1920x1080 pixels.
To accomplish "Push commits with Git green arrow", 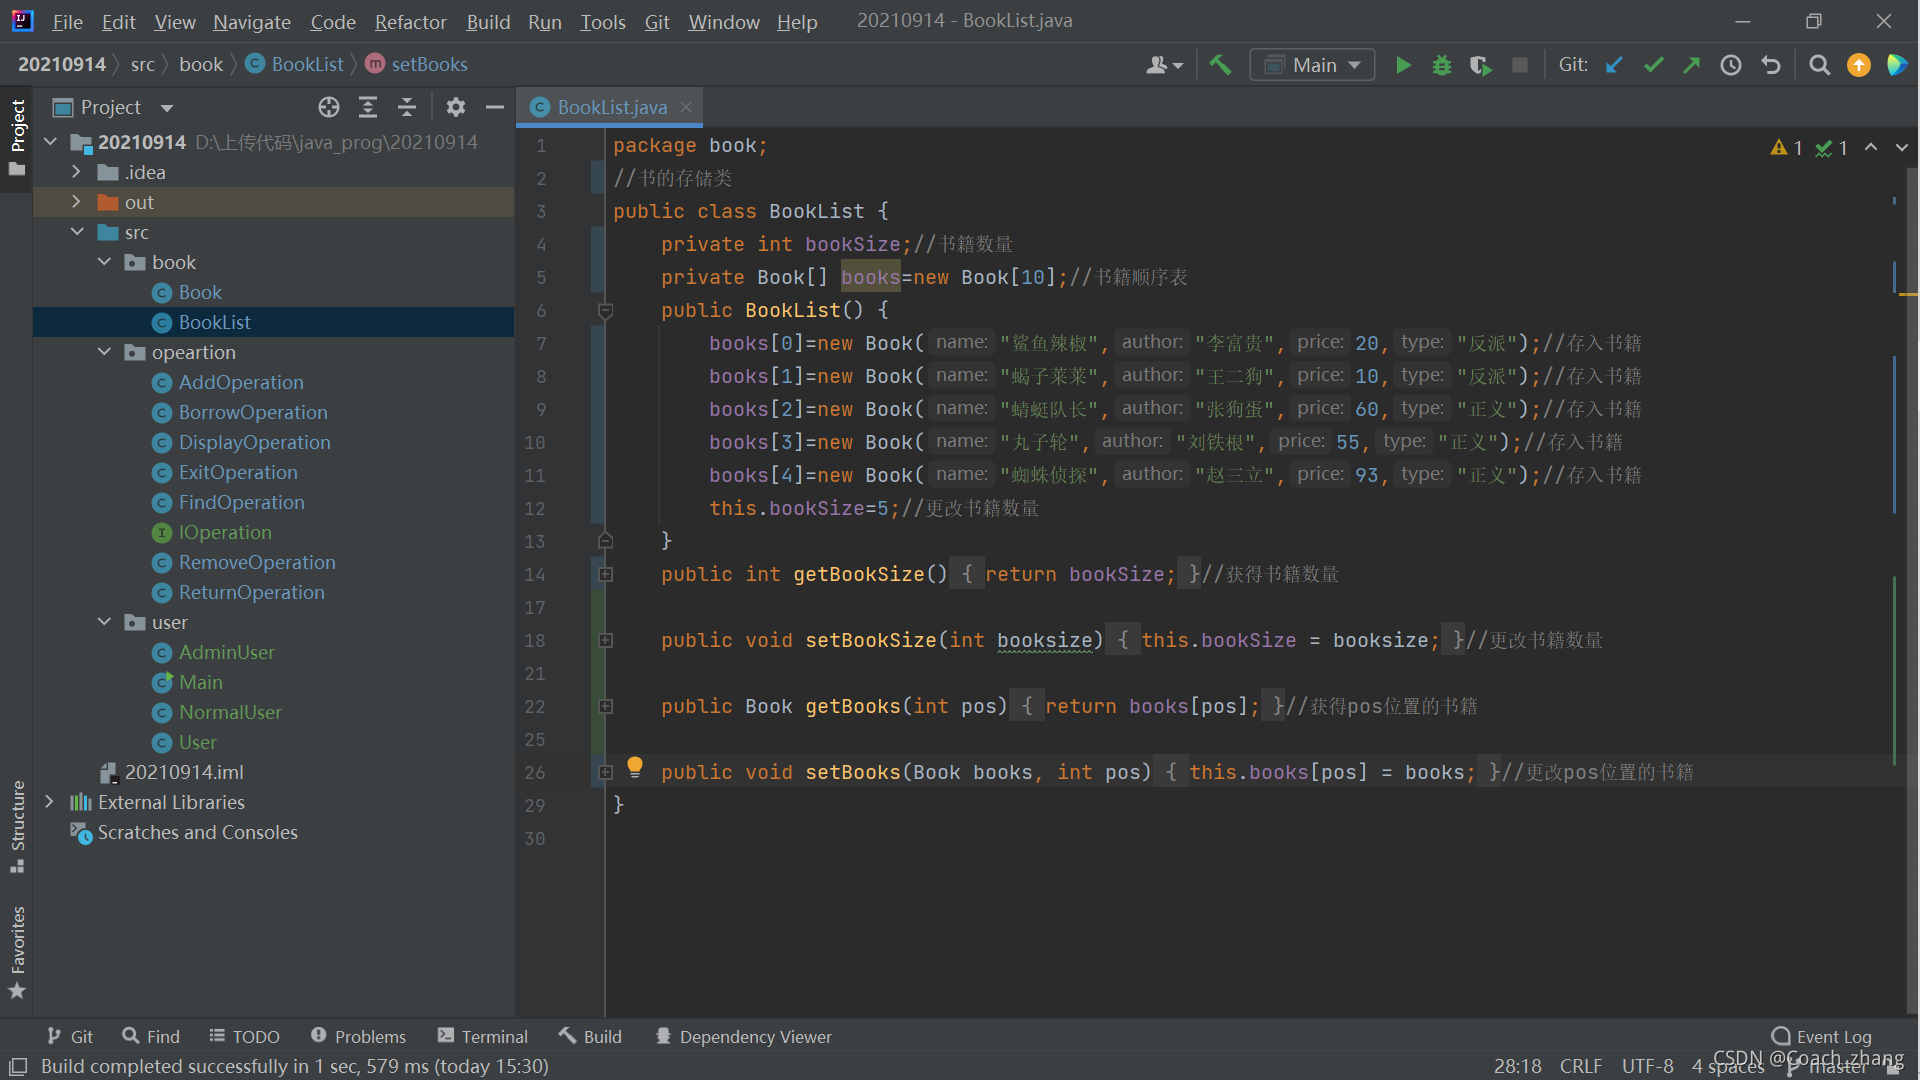I will (1692, 65).
